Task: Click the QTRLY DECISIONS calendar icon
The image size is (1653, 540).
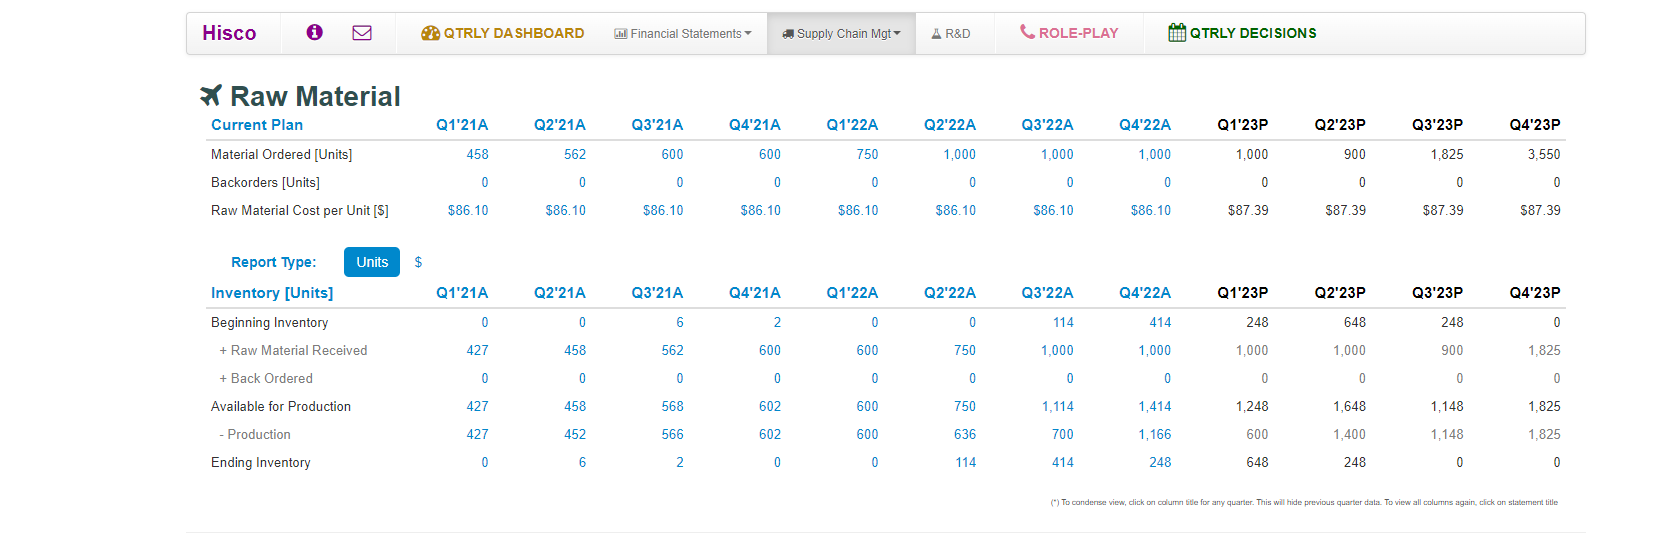Action: pyautogui.click(x=1177, y=33)
